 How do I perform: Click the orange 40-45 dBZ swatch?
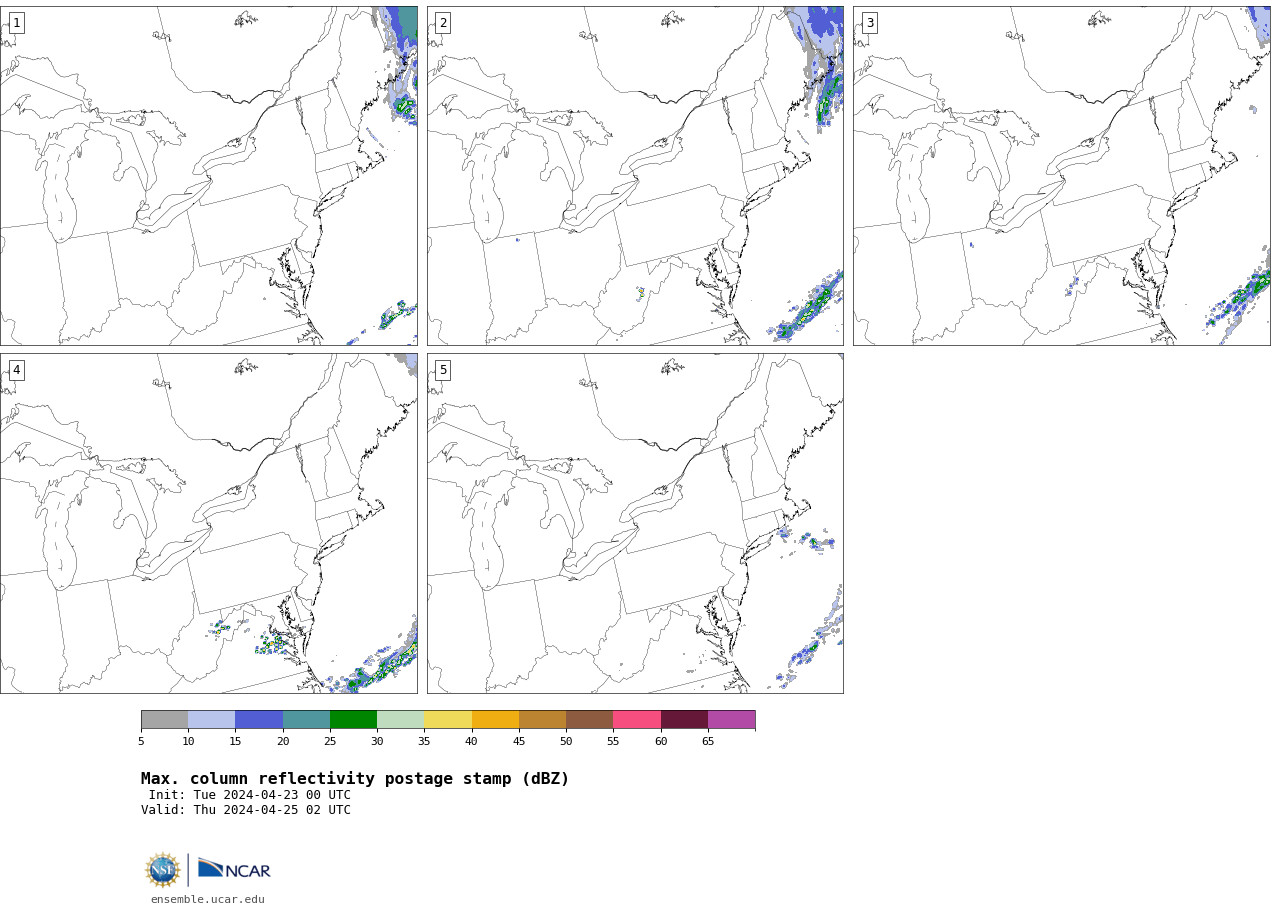(495, 720)
